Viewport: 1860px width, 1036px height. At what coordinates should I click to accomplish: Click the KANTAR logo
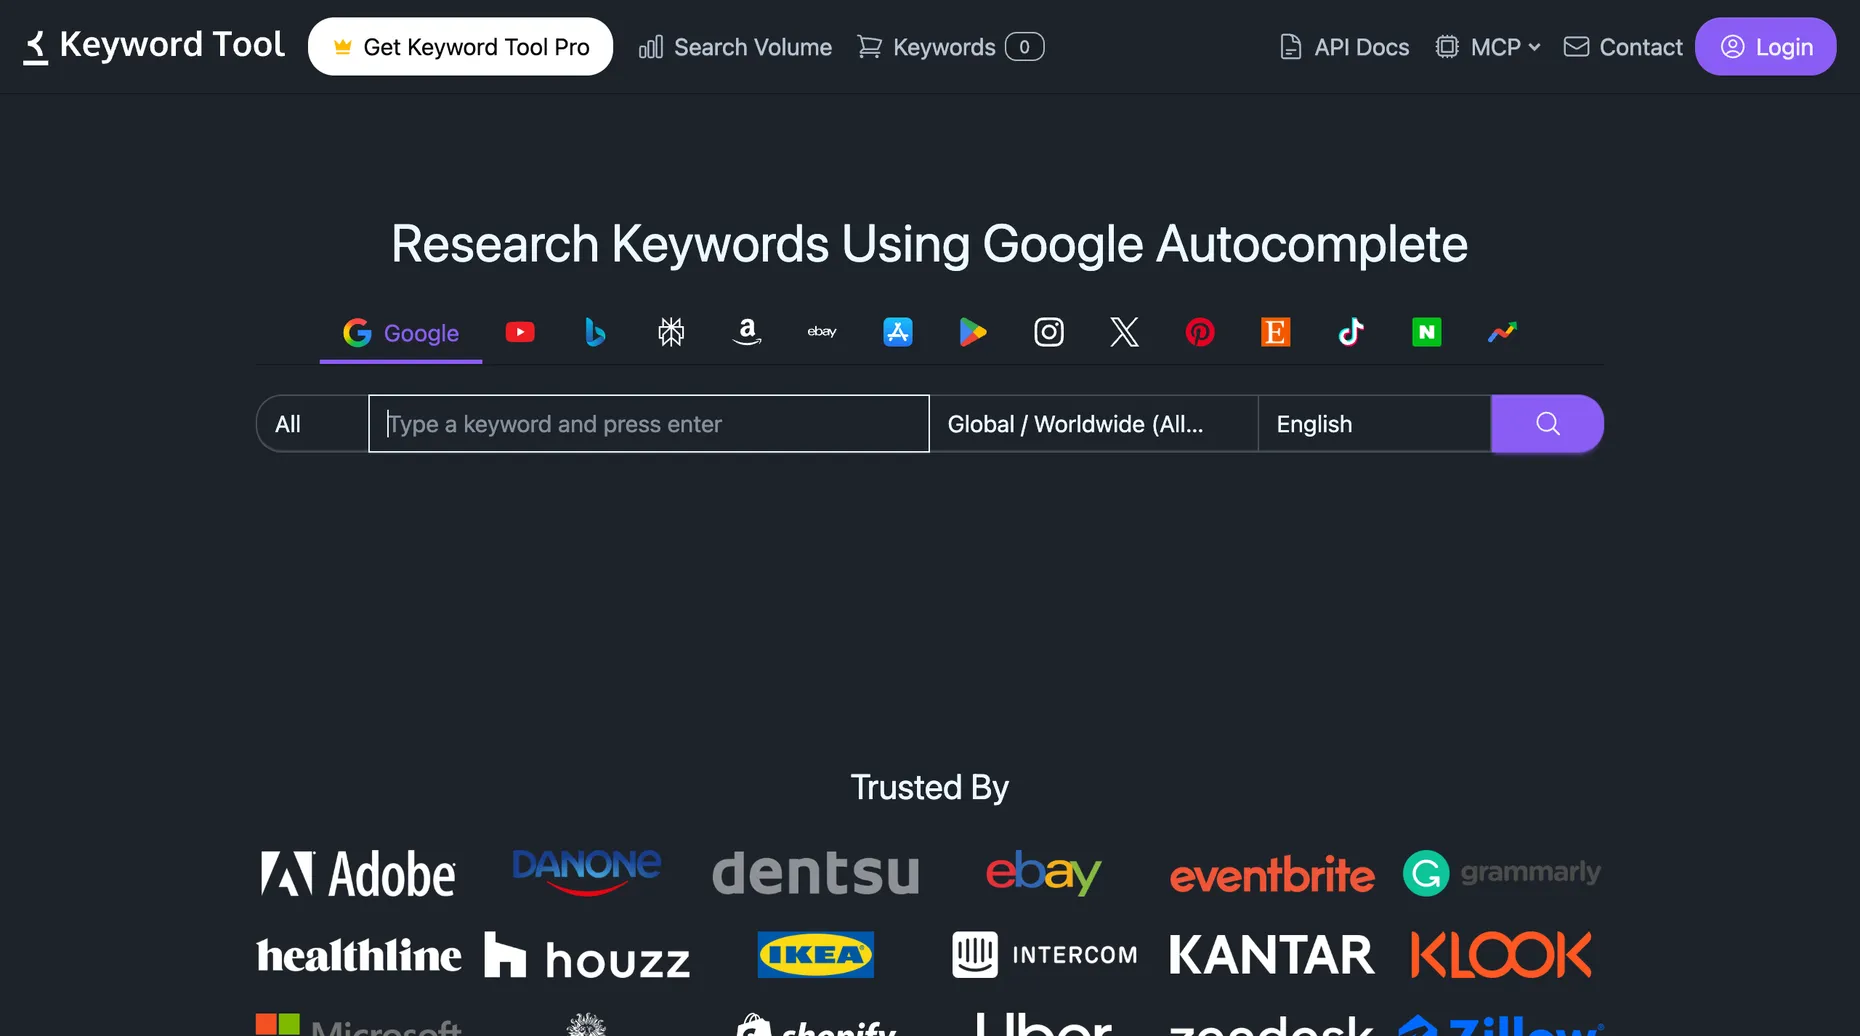pos(1272,955)
